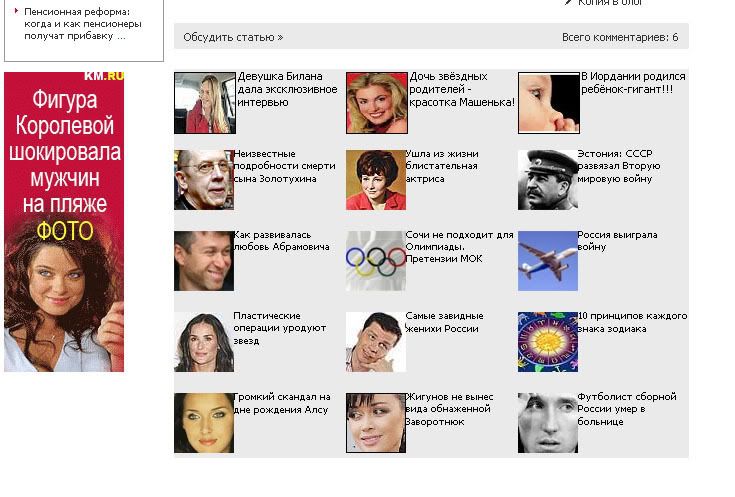Open headline В Иордании родился ребёнок-гигант
The width and height of the screenshot is (735, 497).
point(633,83)
